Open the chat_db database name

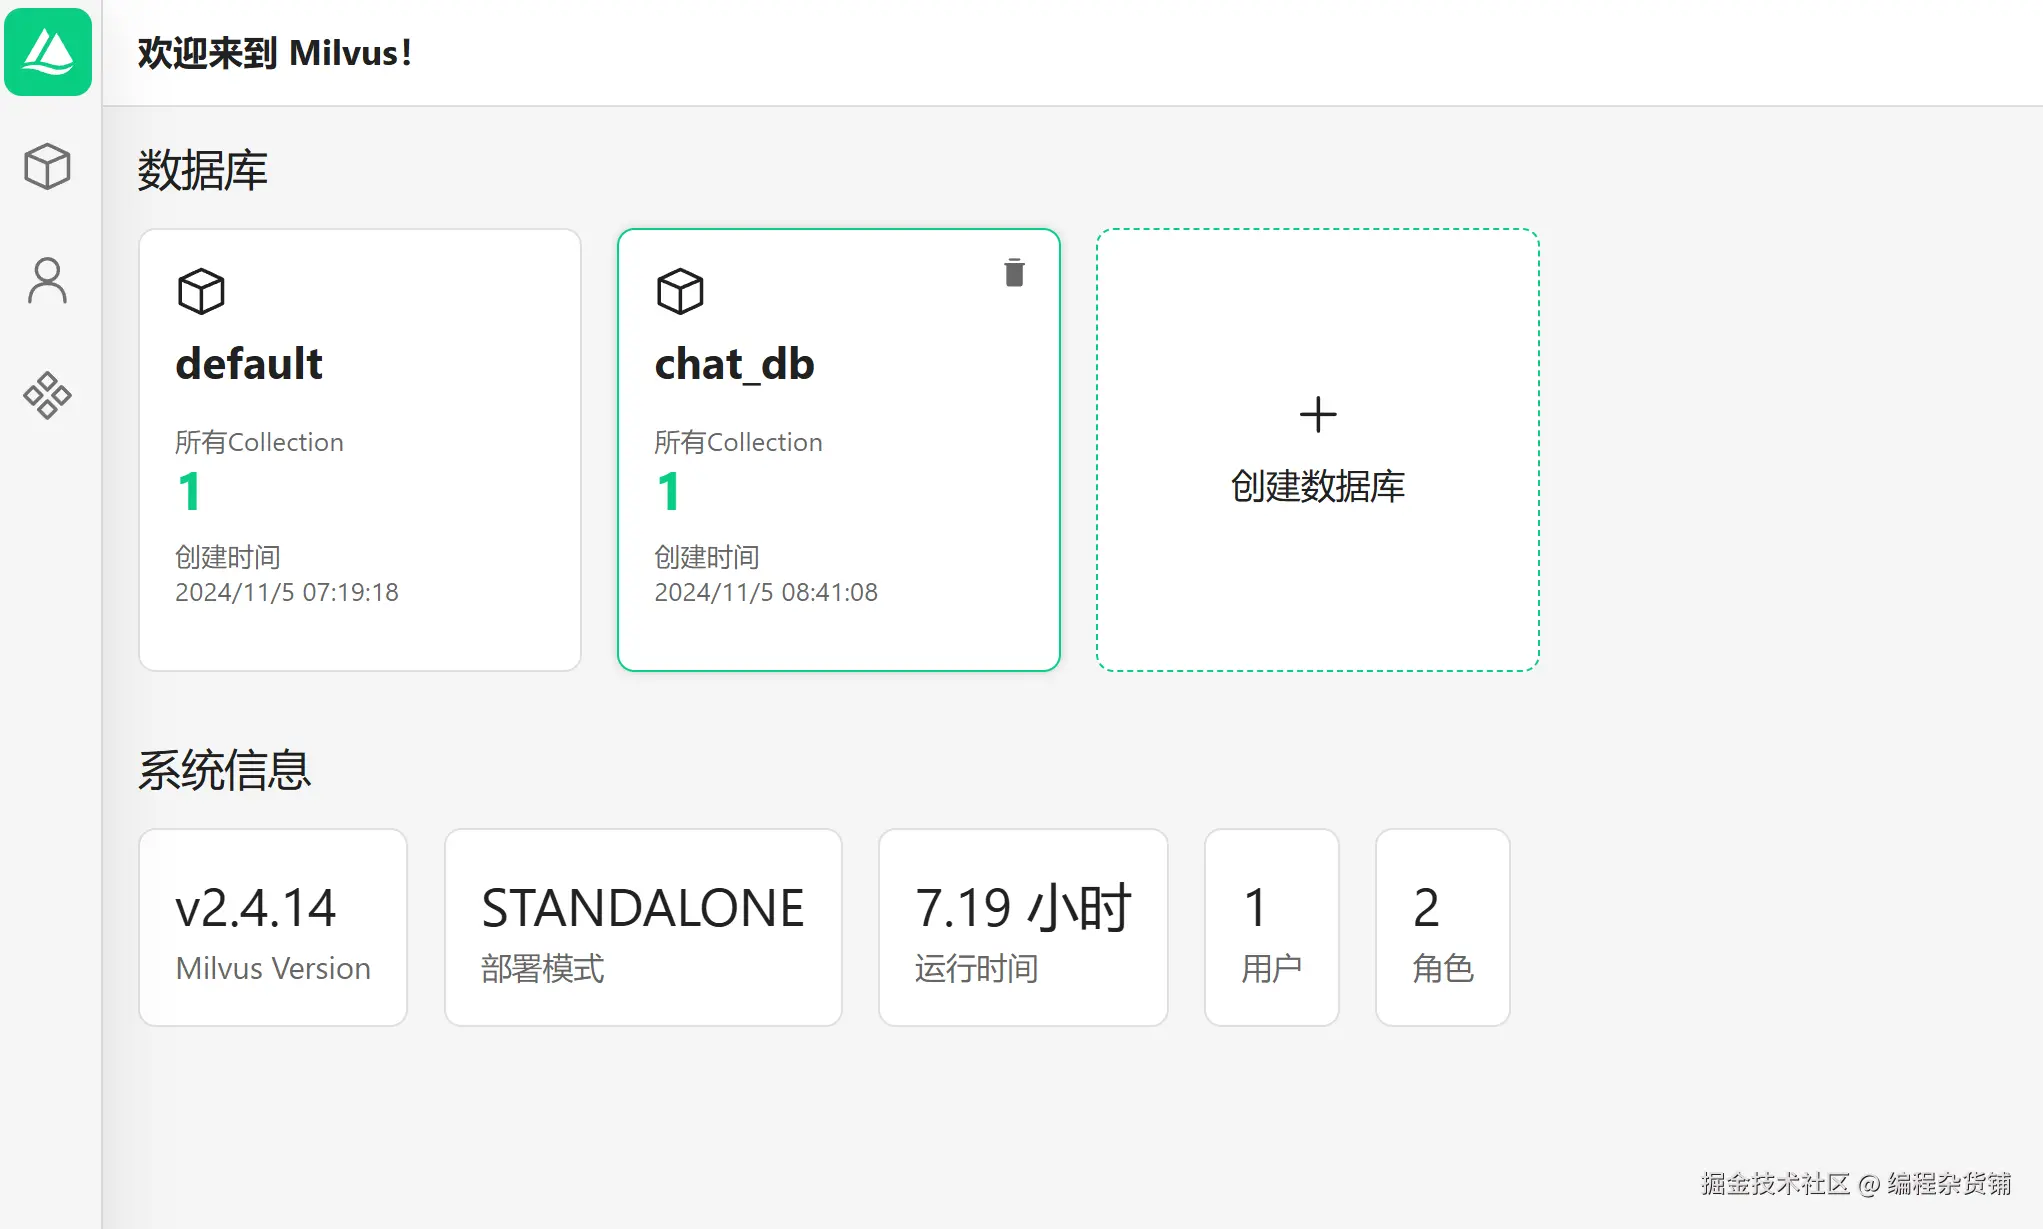click(x=734, y=364)
